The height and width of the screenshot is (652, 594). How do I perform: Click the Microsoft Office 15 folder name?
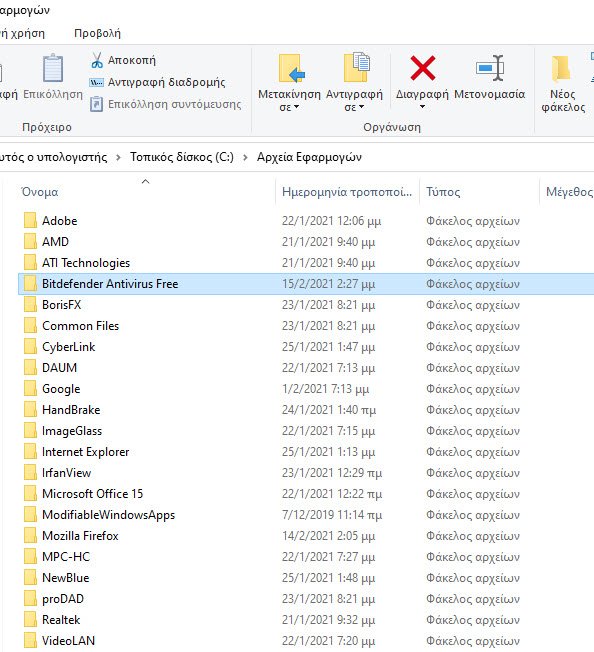click(x=92, y=494)
